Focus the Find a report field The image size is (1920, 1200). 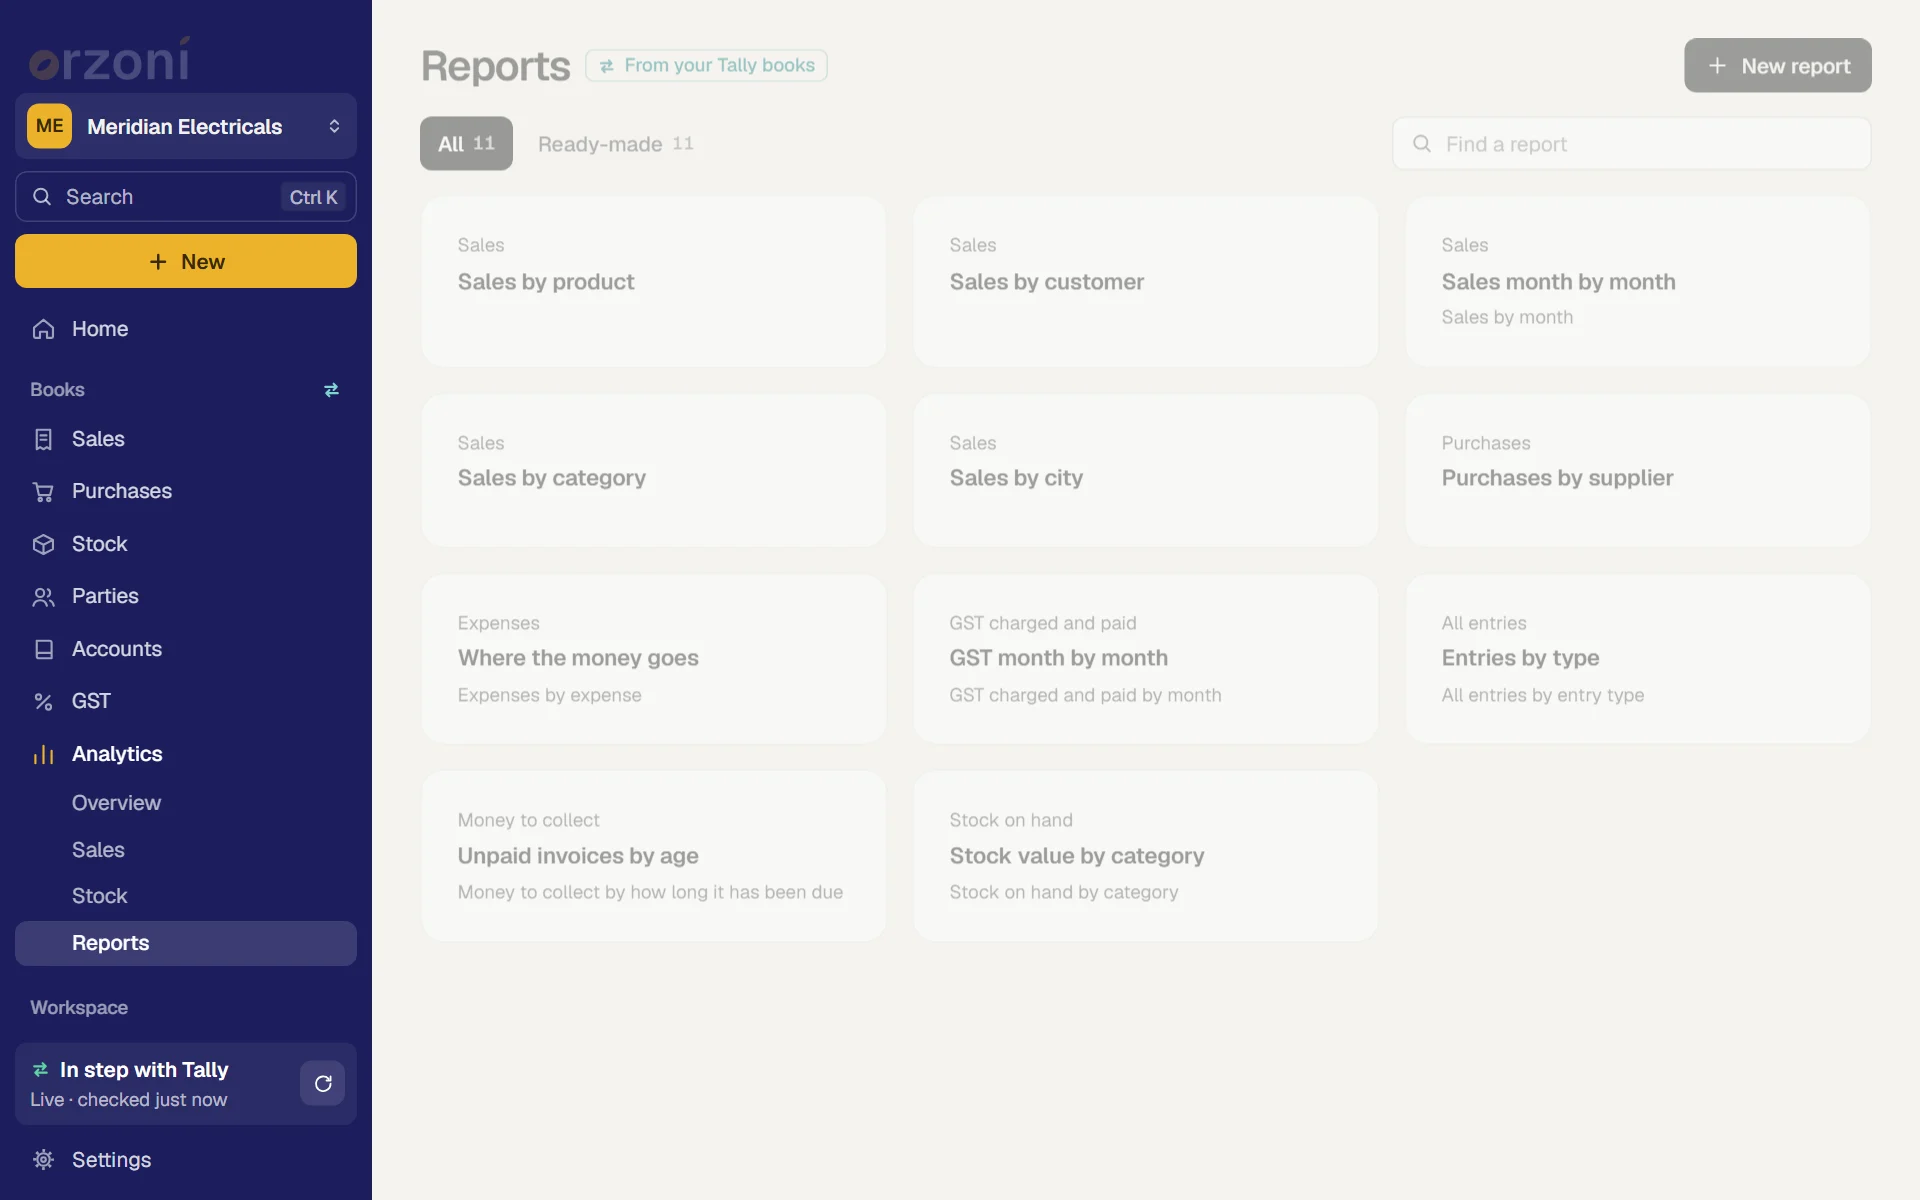pos(1632,144)
